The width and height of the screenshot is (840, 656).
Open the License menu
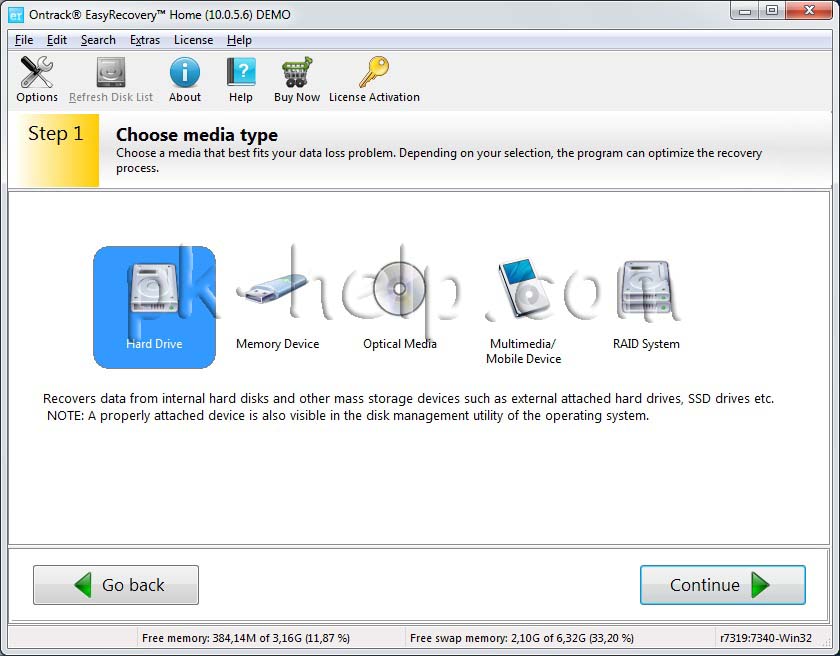pyautogui.click(x=193, y=40)
